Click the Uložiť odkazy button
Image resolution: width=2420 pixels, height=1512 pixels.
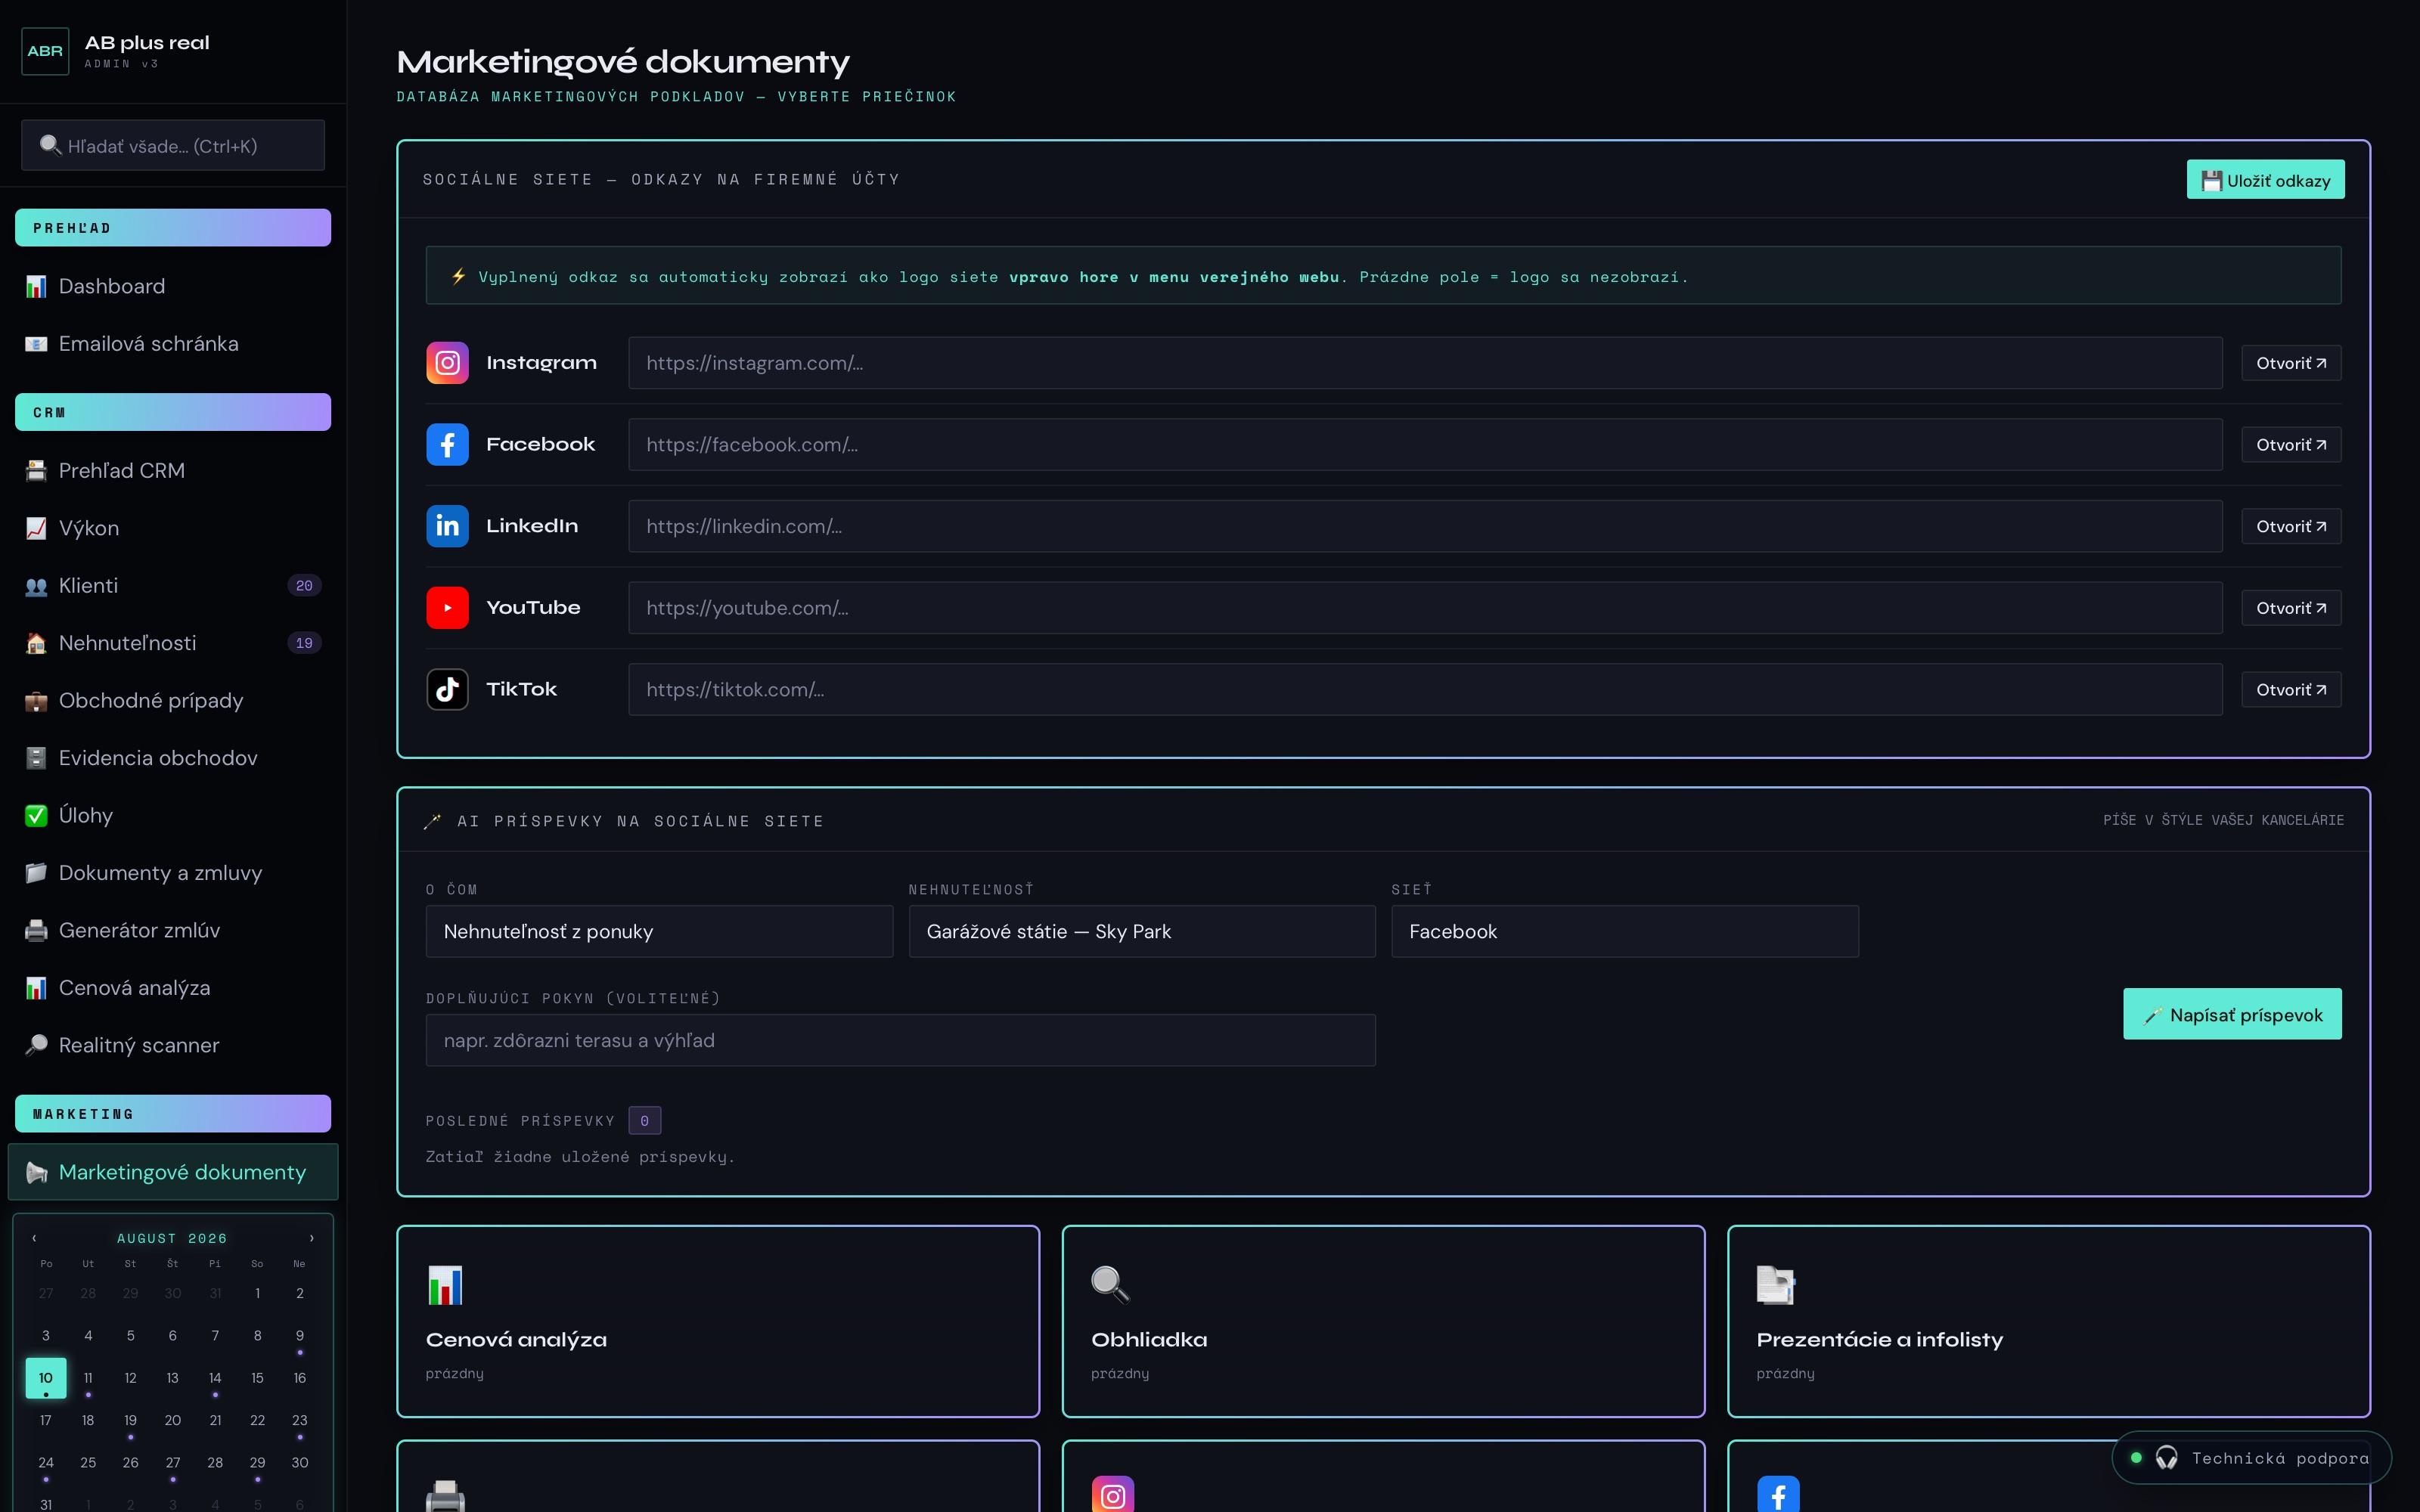tap(2265, 180)
